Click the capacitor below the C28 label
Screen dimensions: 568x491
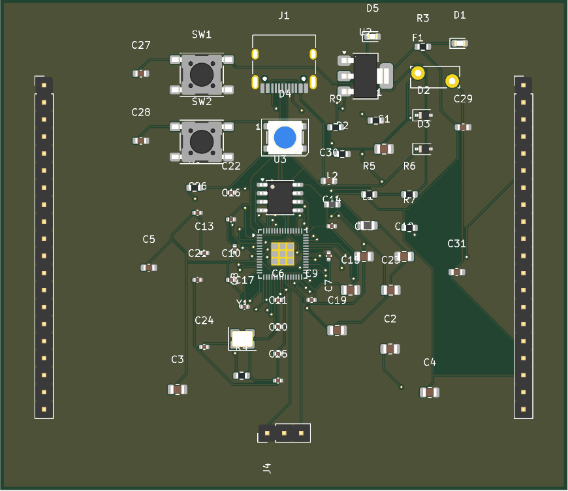(141, 141)
